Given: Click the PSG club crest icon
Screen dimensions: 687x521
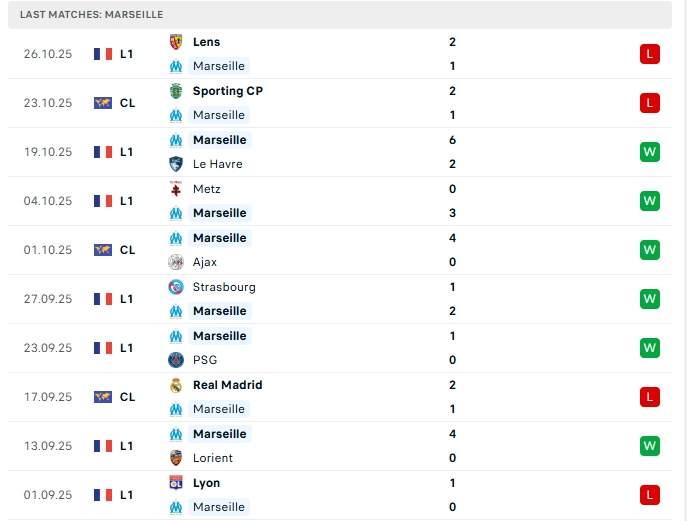Looking at the screenshot, I should click(x=177, y=360).
